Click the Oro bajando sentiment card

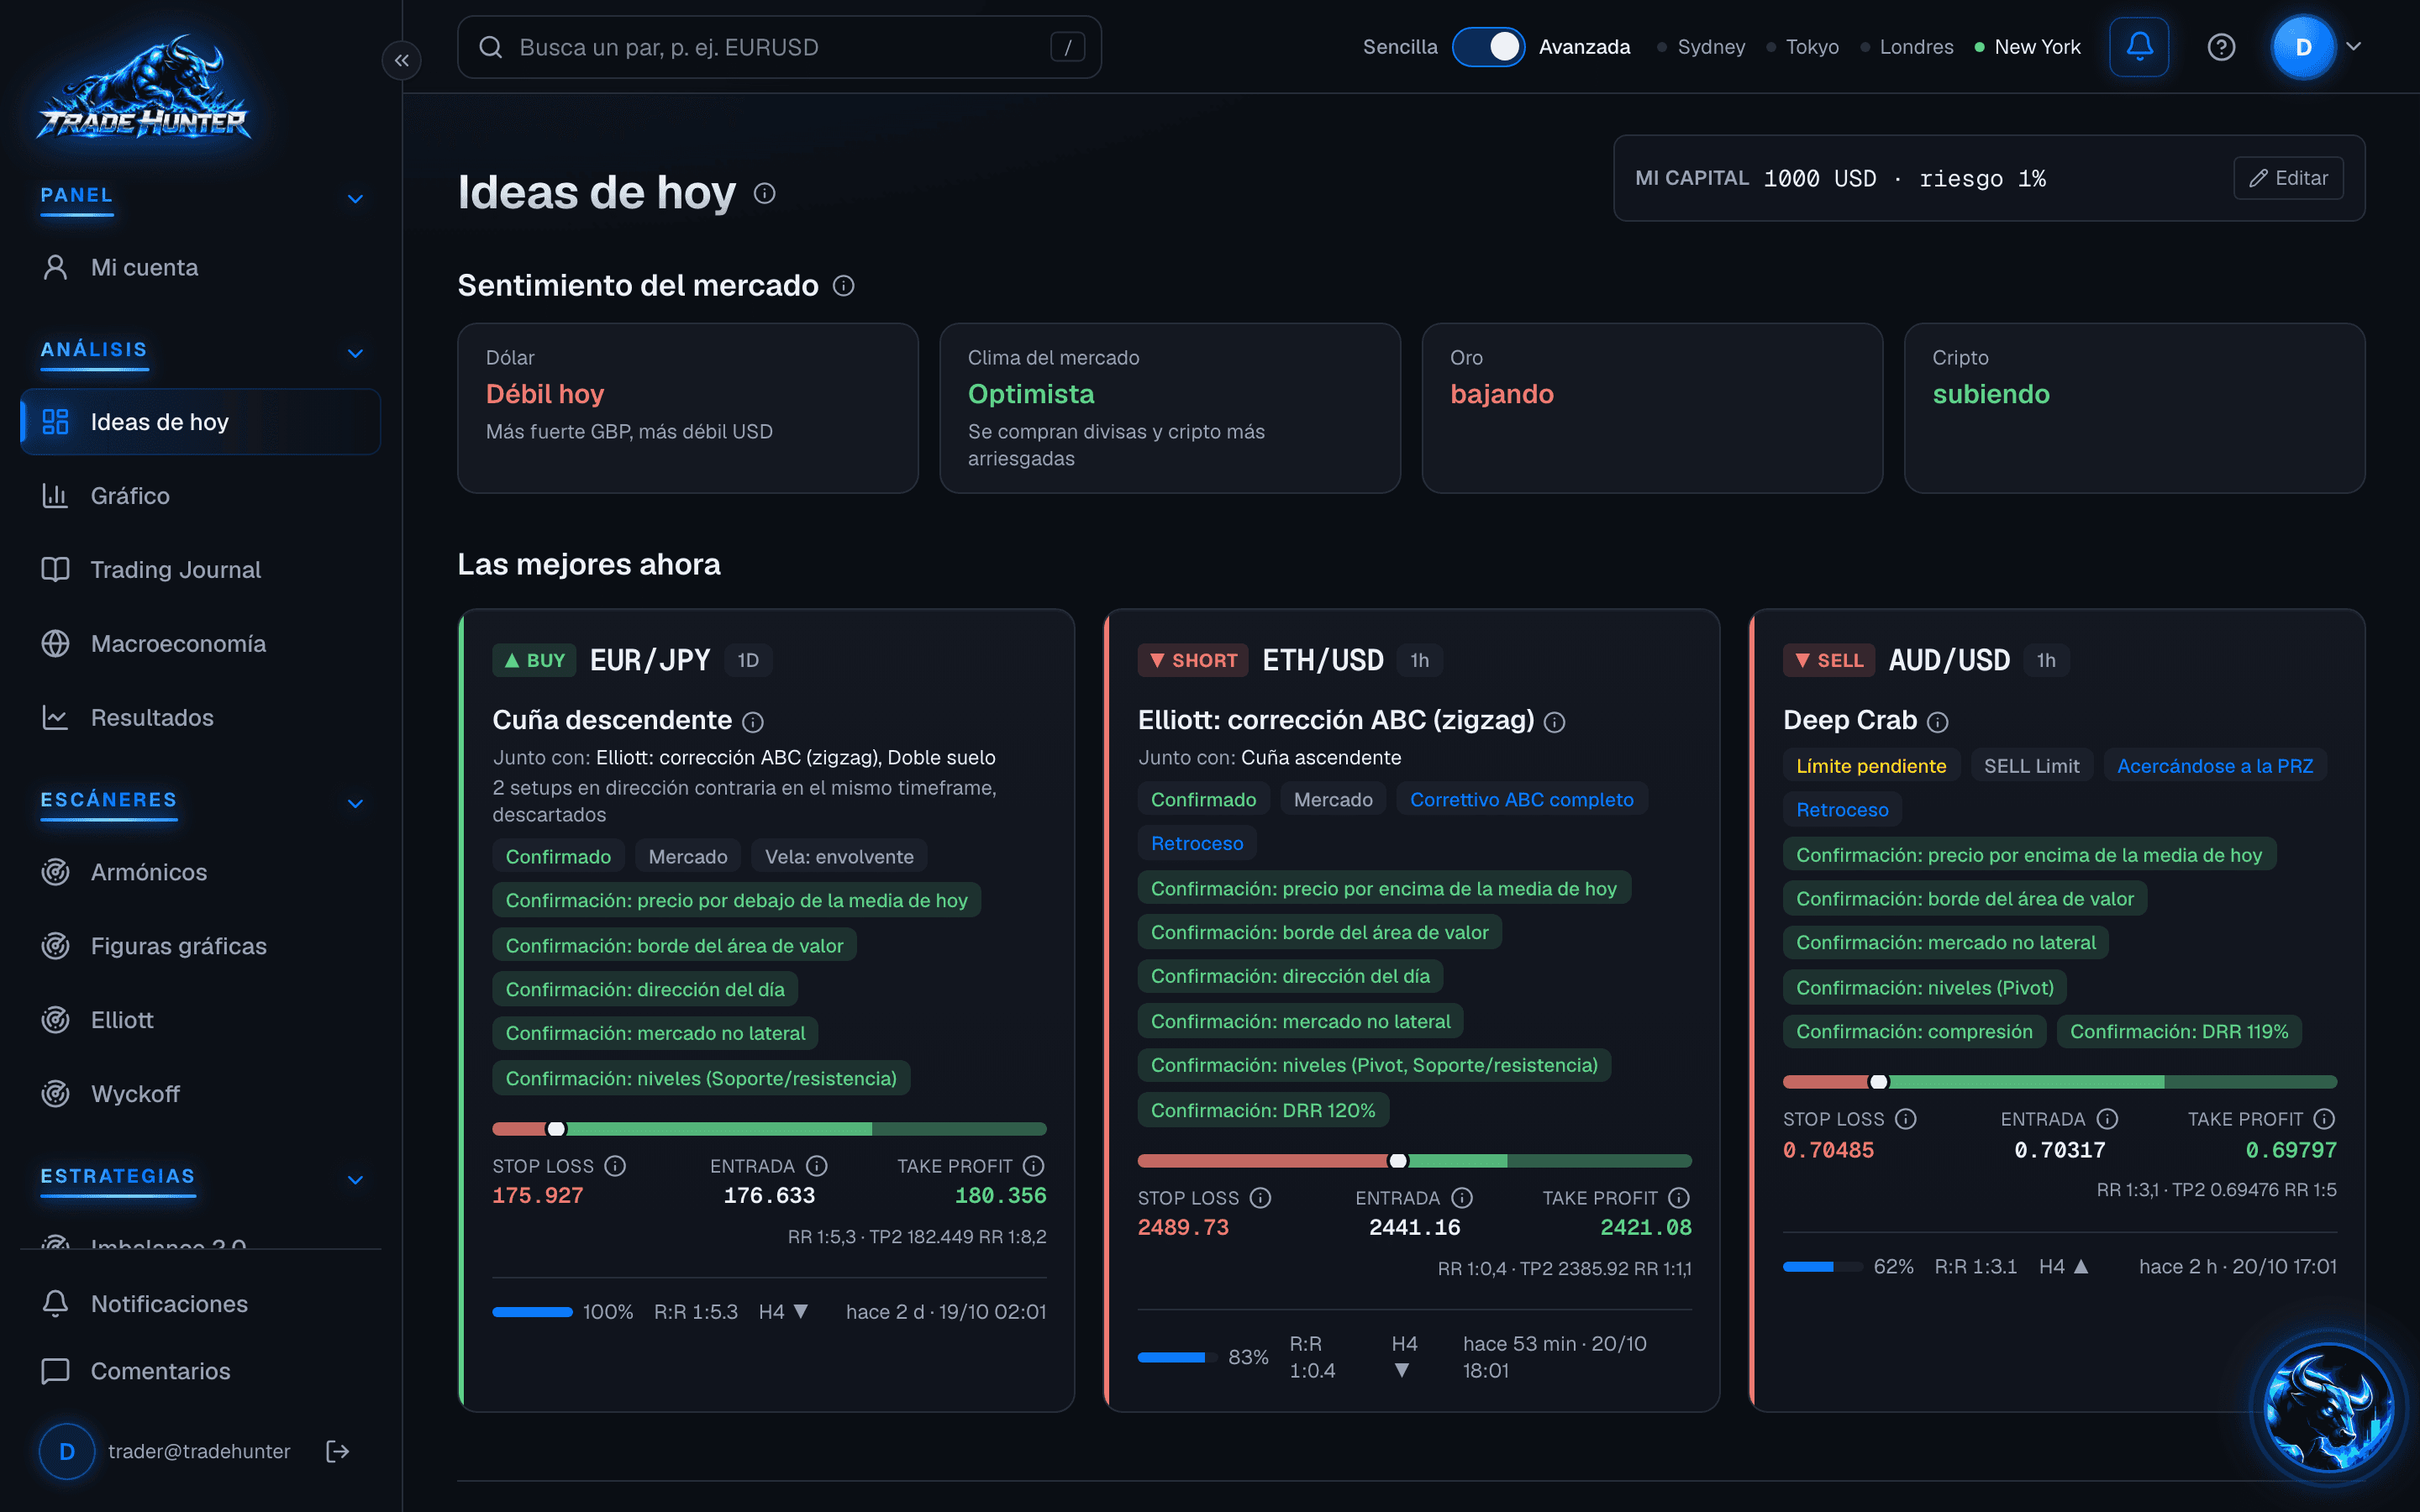coord(1652,408)
